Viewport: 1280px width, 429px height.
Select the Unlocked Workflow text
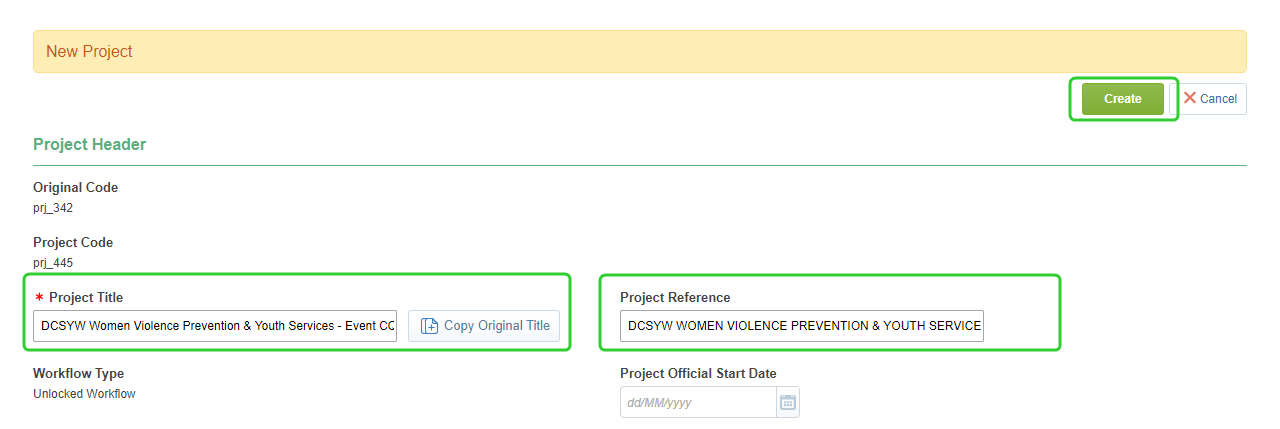84,394
